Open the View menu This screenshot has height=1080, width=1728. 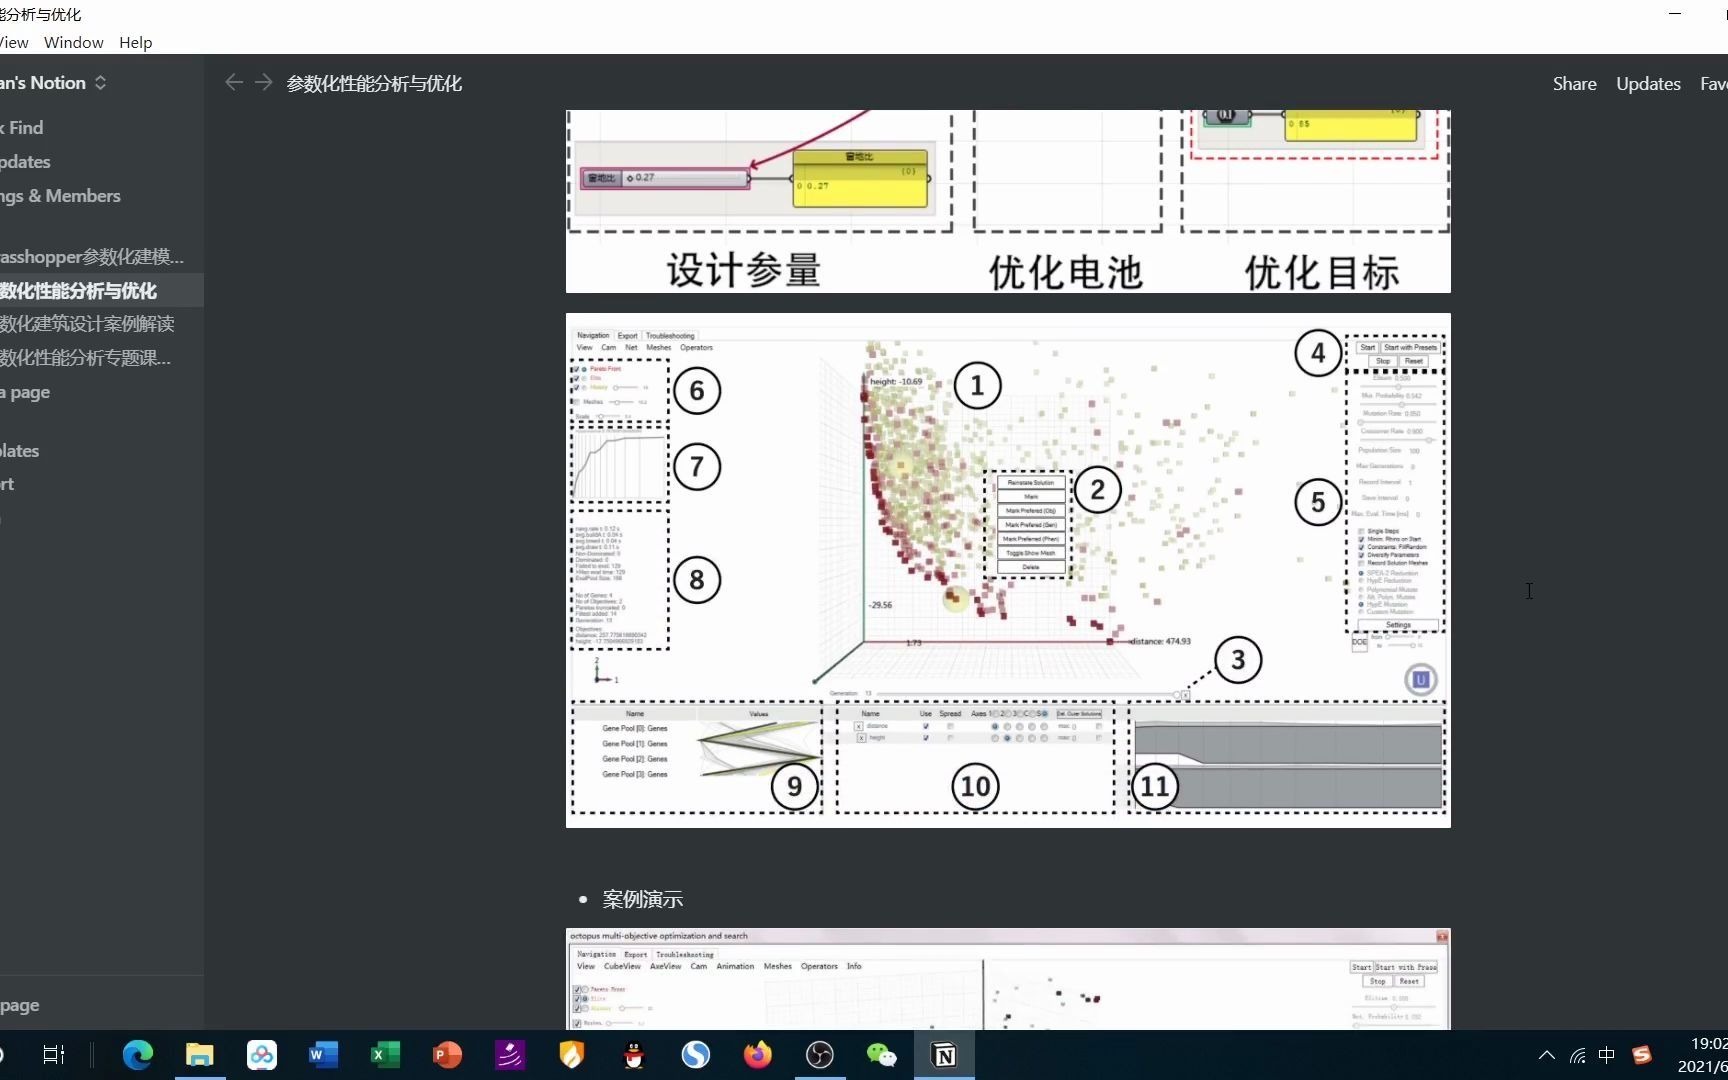[x=14, y=42]
